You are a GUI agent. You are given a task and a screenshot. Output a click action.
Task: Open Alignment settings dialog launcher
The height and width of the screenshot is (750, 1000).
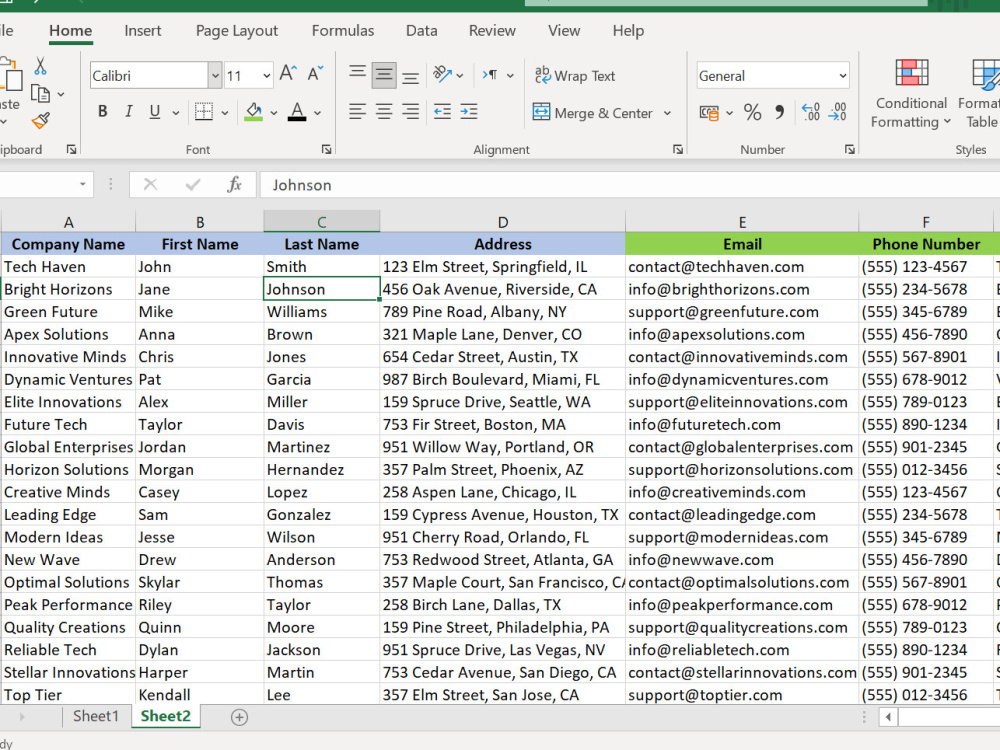tap(677, 149)
